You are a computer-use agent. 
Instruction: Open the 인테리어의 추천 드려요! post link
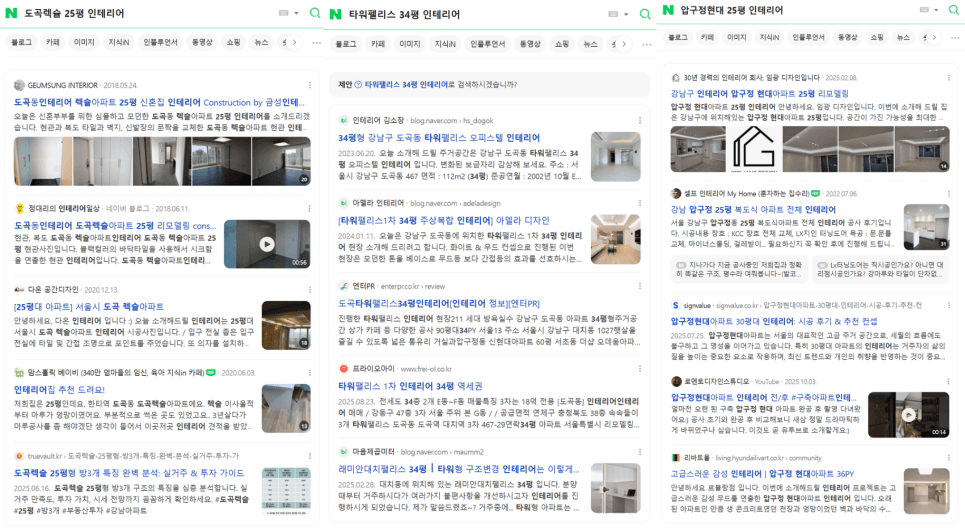click(x=61, y=389)
